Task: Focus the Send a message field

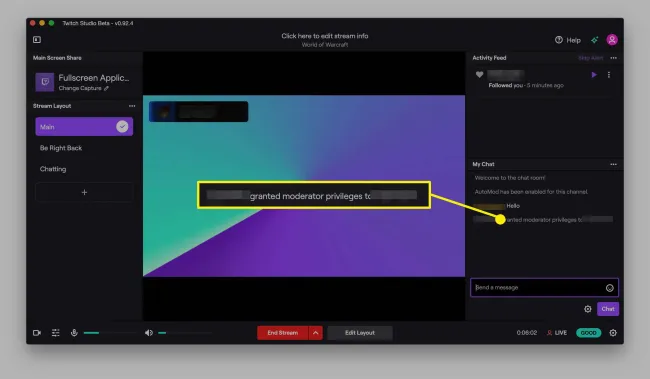Action: click(x=544, y=287)
